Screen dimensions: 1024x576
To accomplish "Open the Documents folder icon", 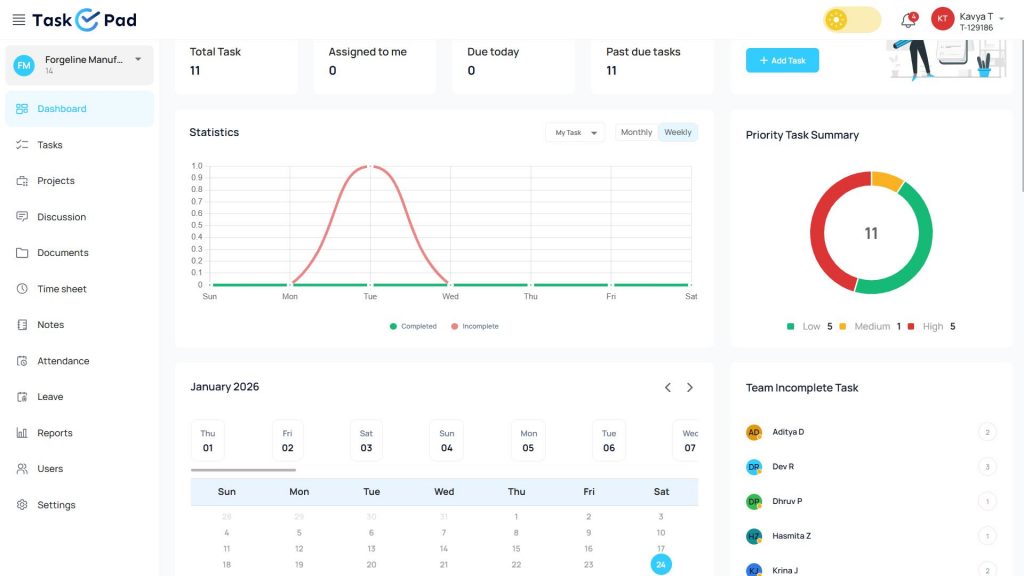I will 22,253.
